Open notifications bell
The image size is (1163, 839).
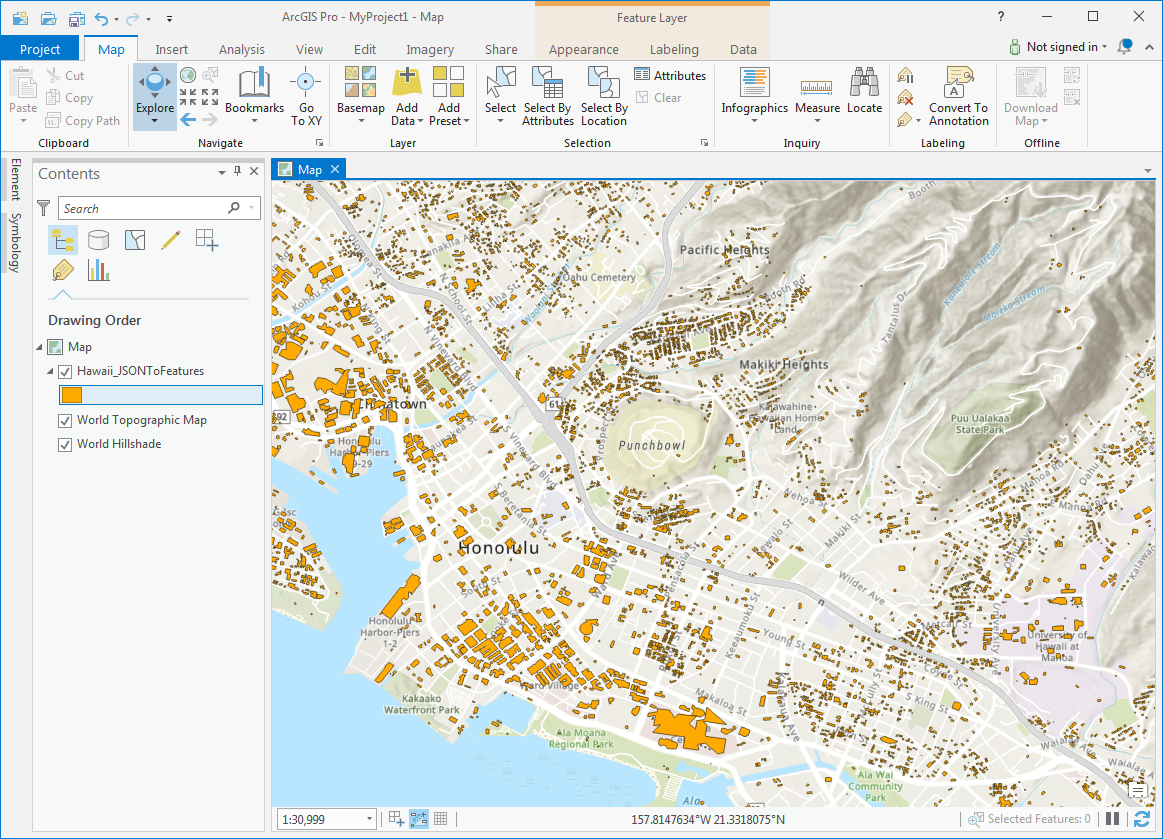click(x=1124, y=47)
